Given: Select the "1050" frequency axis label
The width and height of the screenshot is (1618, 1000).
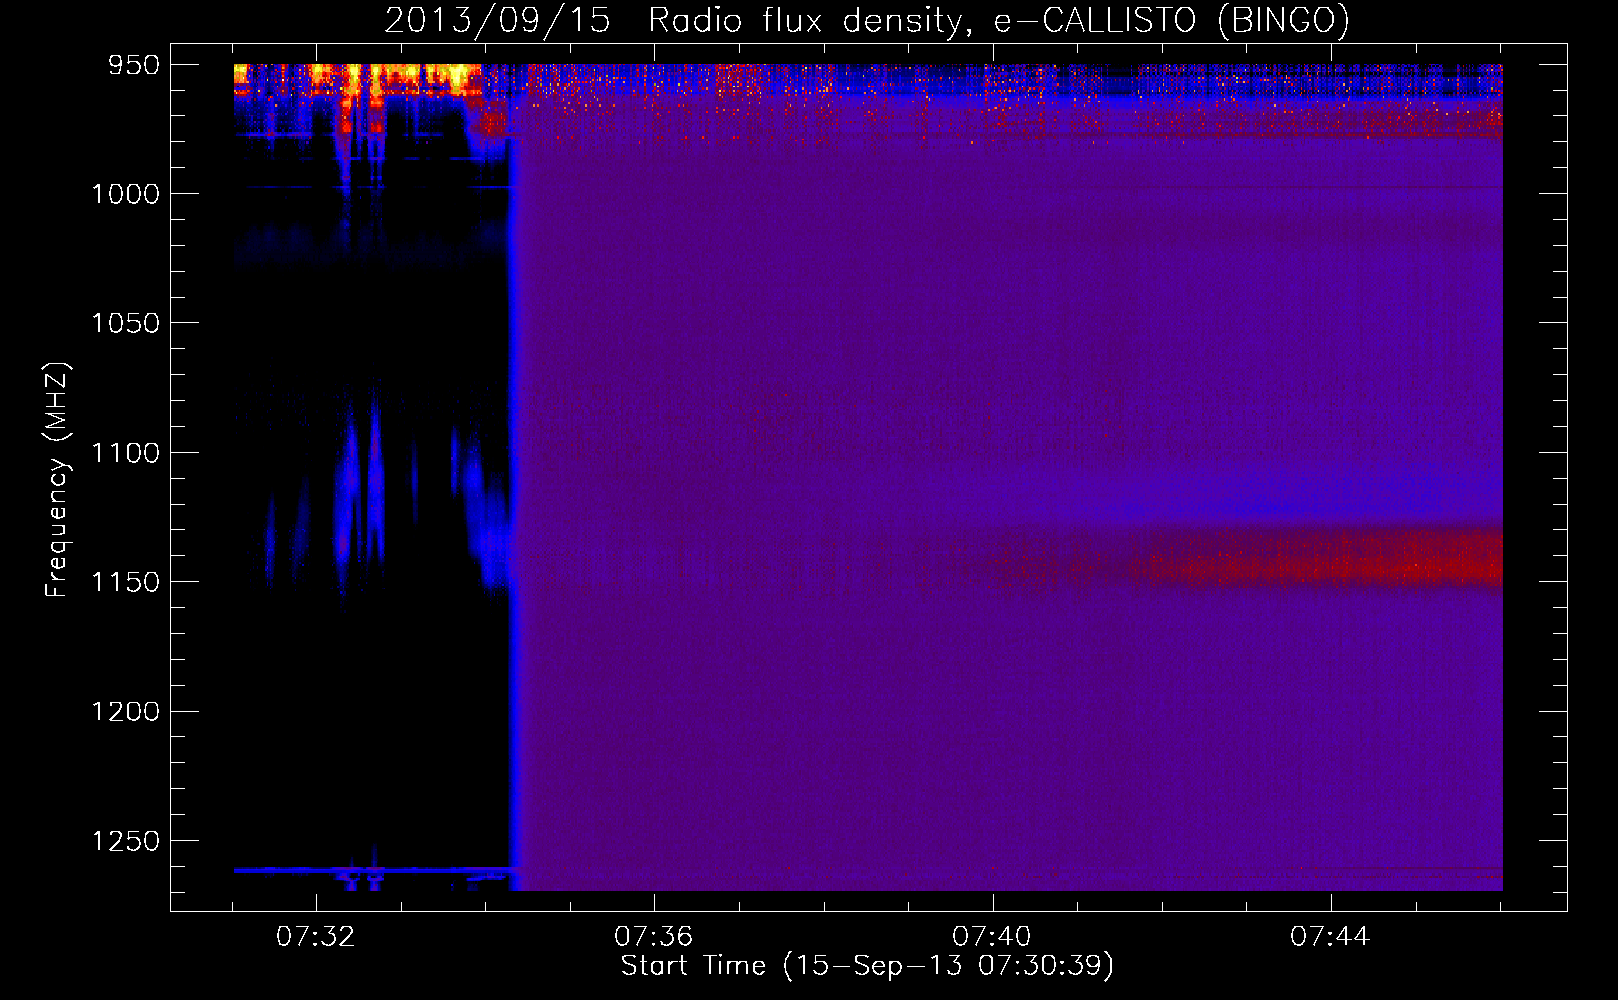Looking at the screenshot, I should click(125, 323).
